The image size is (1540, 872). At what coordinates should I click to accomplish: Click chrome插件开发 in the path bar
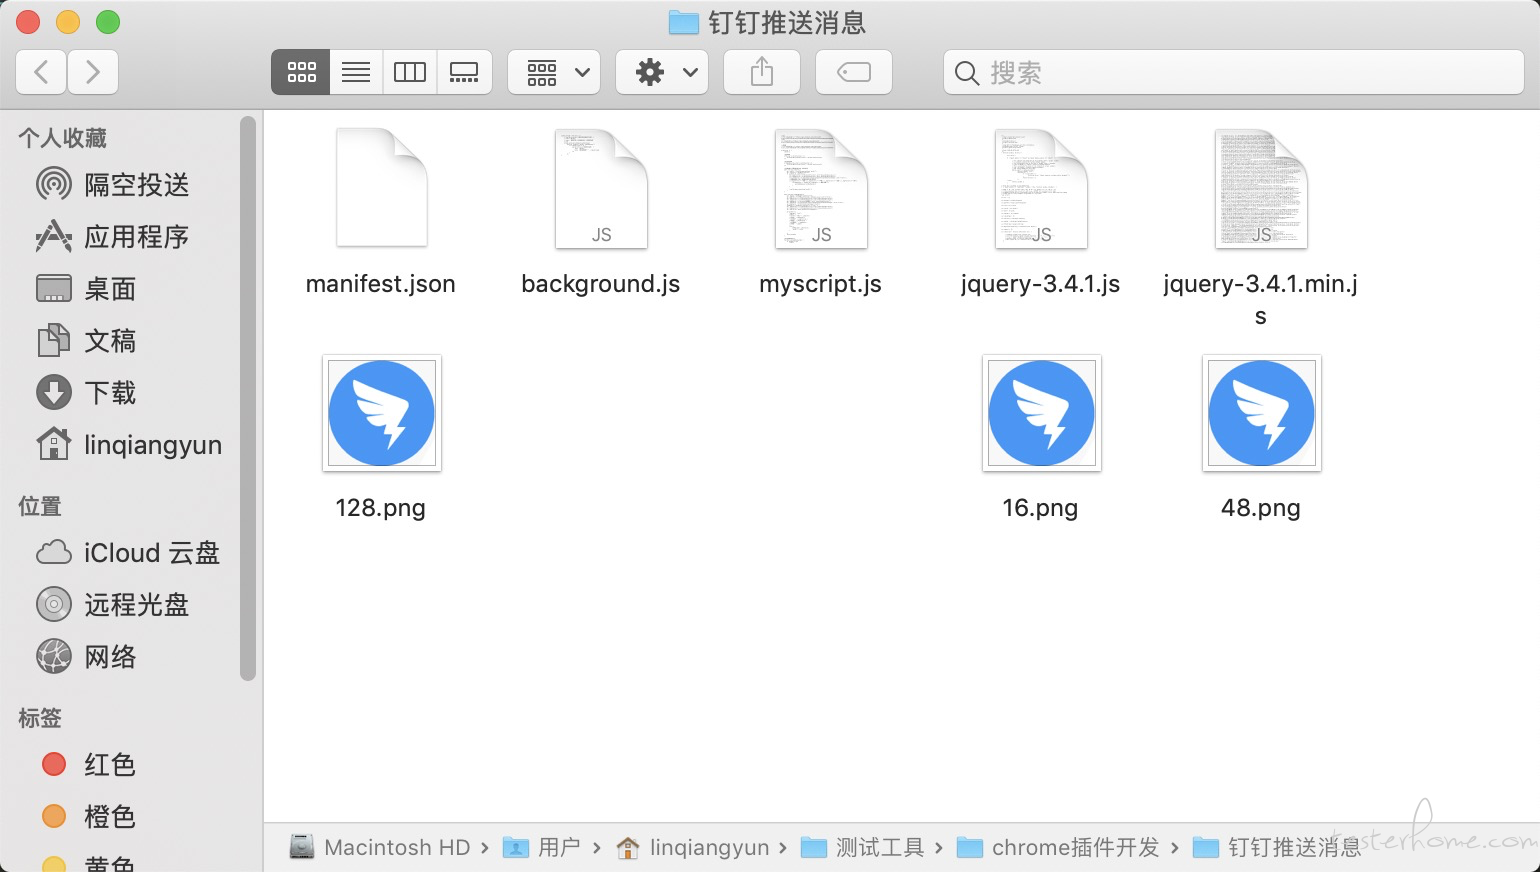1058,847
